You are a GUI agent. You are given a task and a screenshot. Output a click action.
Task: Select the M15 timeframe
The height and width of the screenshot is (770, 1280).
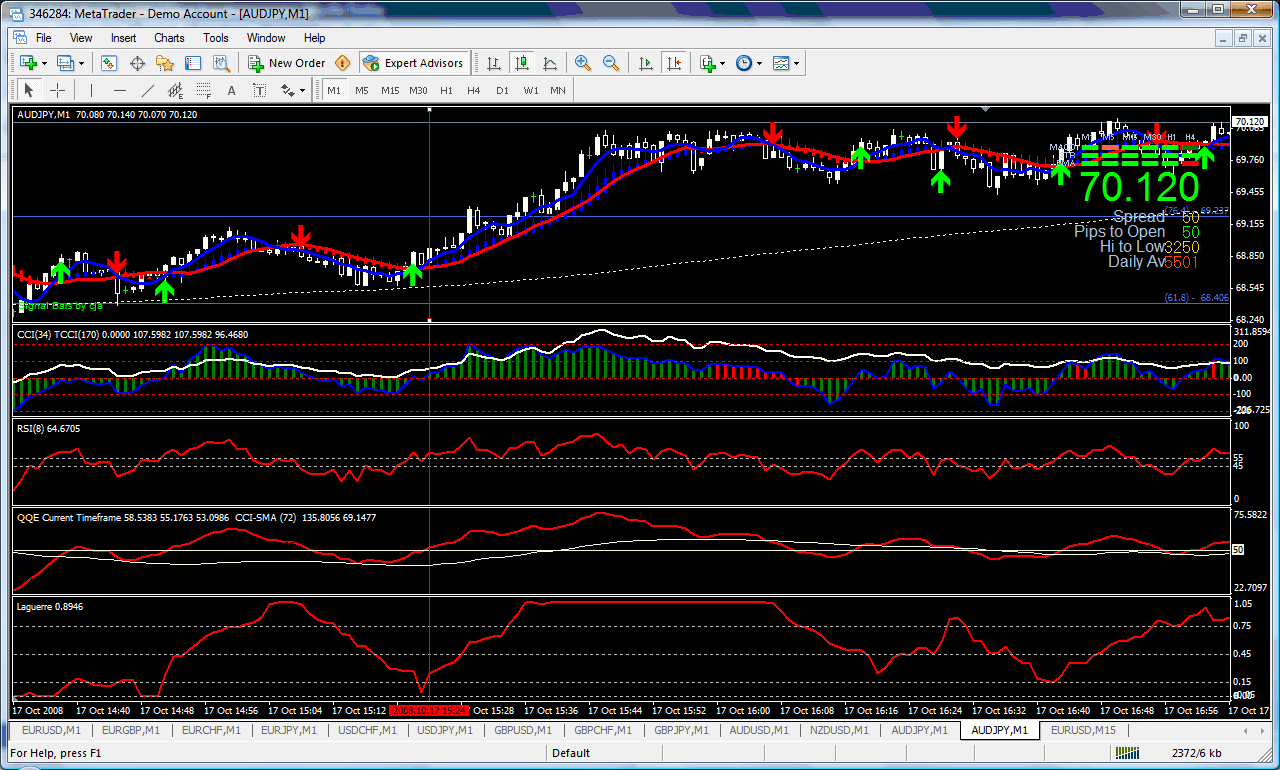click(390, 90)
